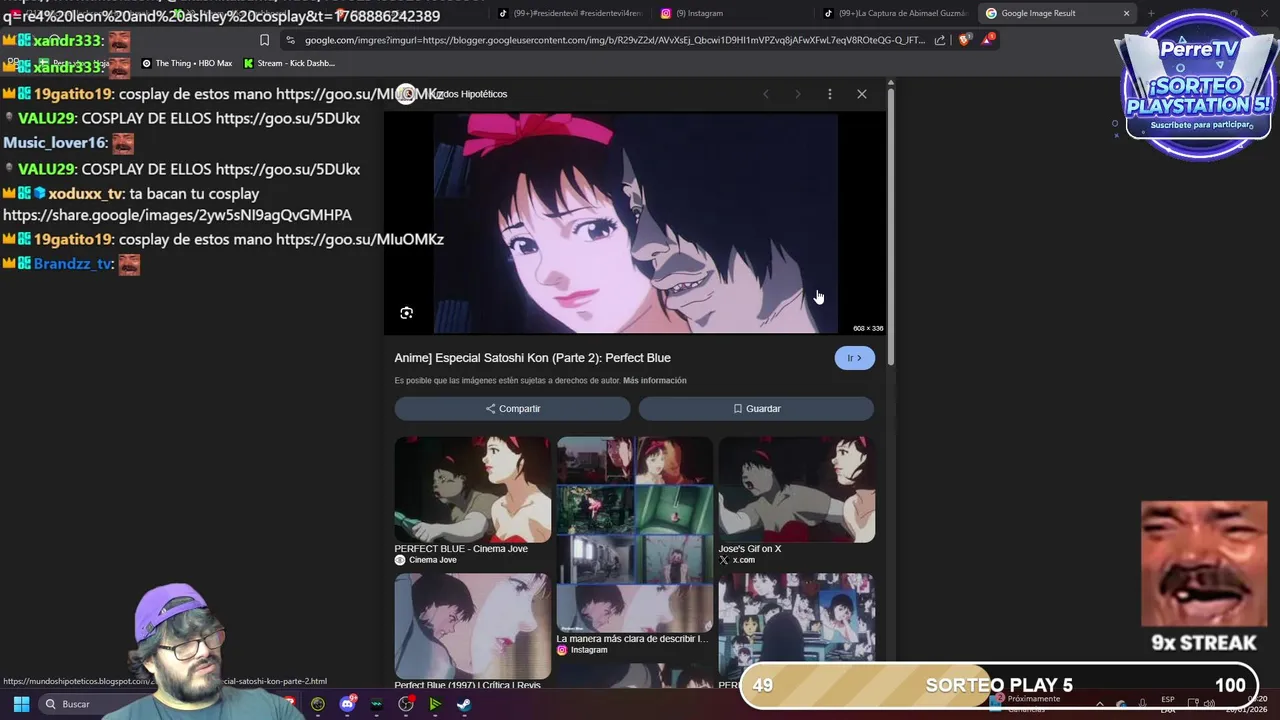Click the main Perfect Blue preview image
Image resolution: width=1280 pixels, height=720 pixels.
[x=635, y=222]
